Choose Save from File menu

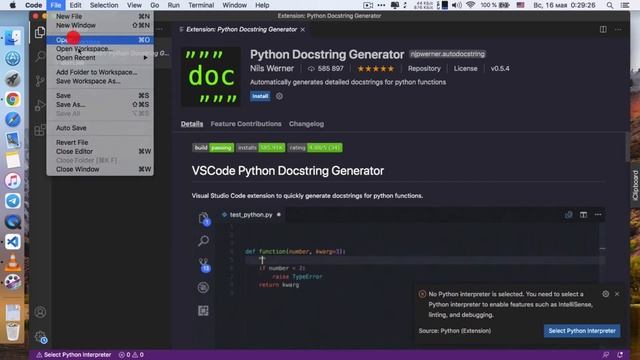click(100, 96)
